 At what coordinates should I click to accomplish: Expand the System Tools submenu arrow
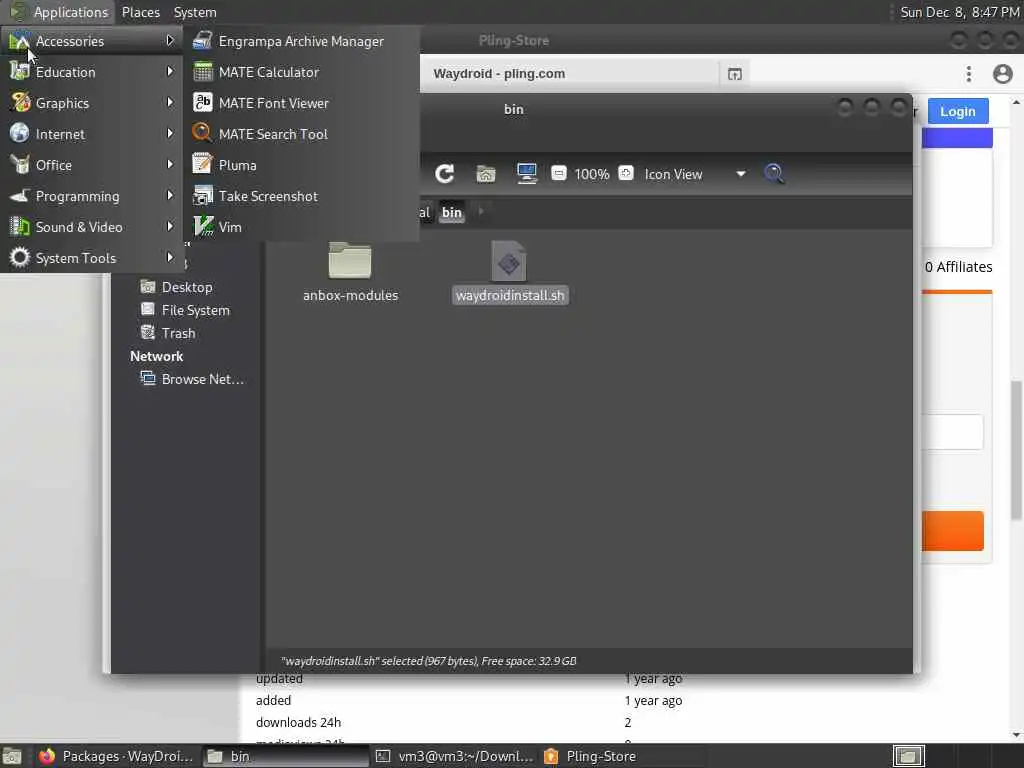pos(170,257)
